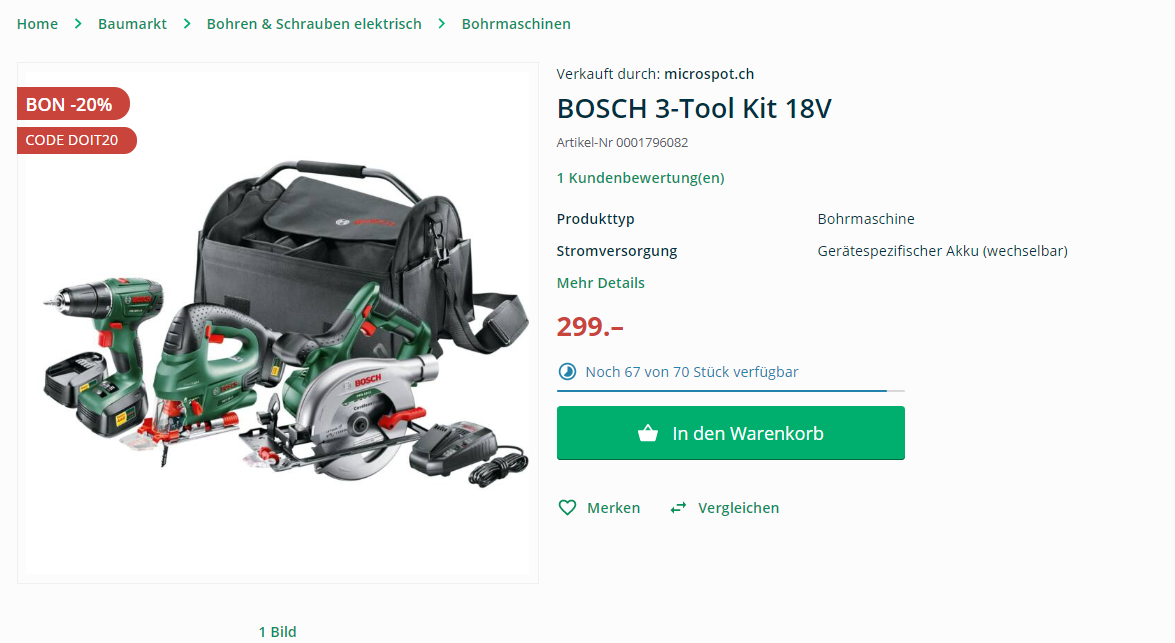The height and width of the screenshot is (643, 1175).
Task: Expand Mehr Details product information
Action: coord(600,283)
